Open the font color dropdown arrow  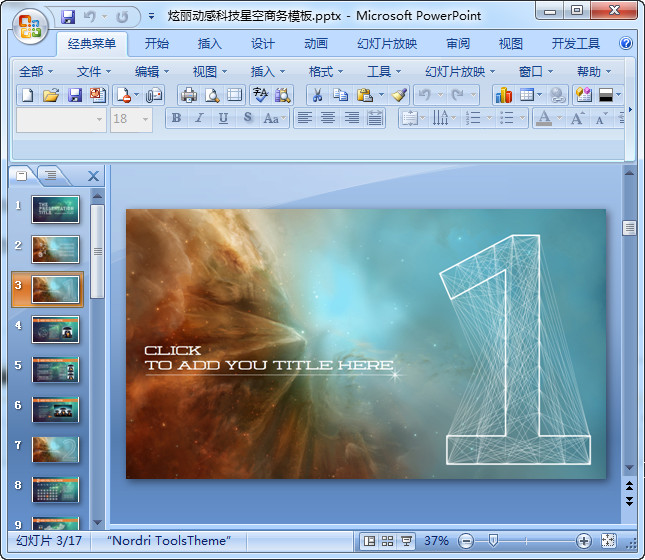(559, 119)
